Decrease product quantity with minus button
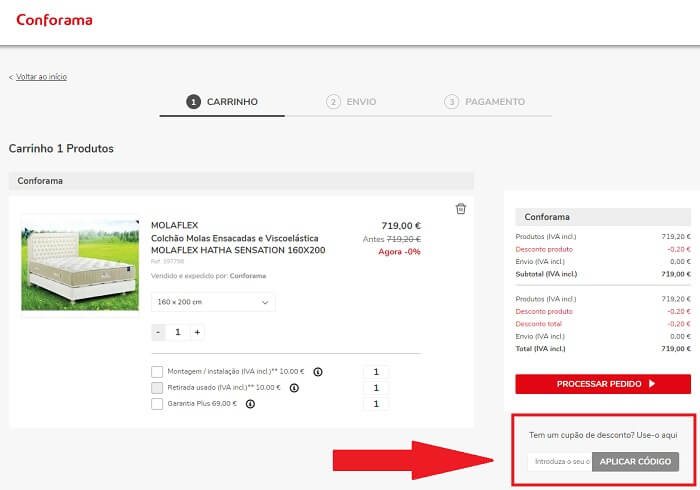 coord(158,332)
